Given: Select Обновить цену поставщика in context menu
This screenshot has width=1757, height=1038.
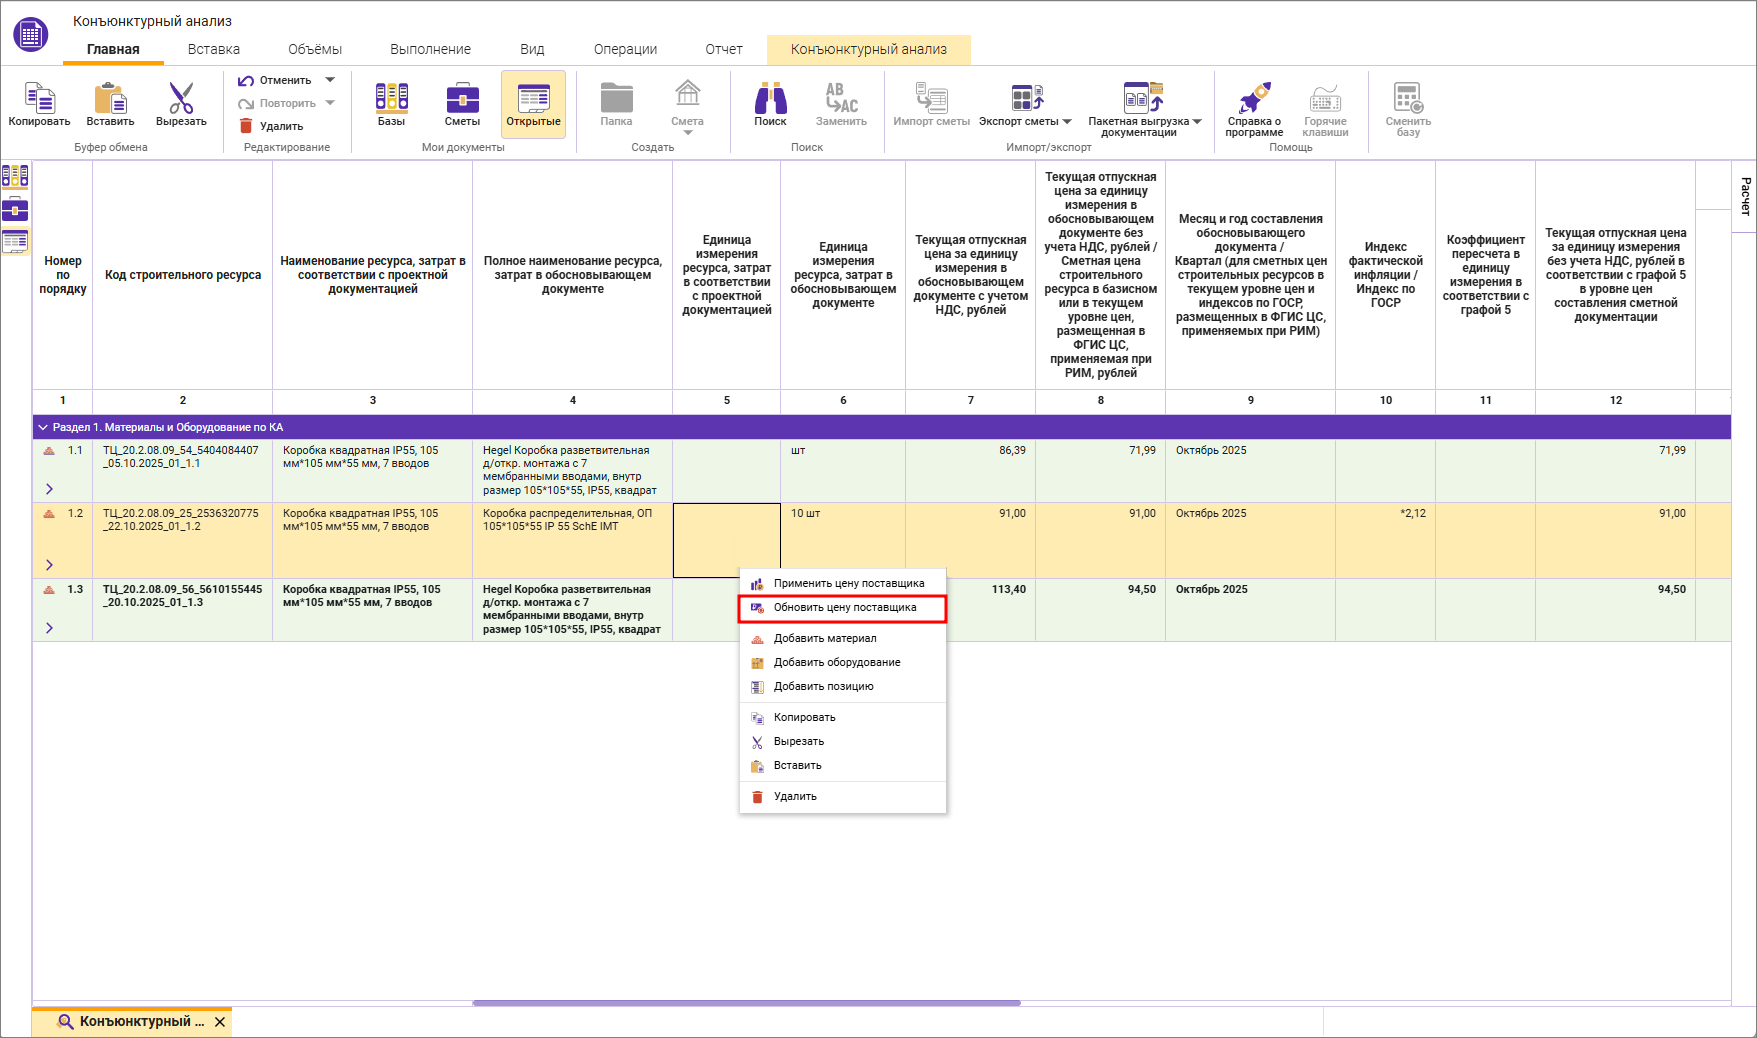Looking at the screenshot, I should point(844,608).
